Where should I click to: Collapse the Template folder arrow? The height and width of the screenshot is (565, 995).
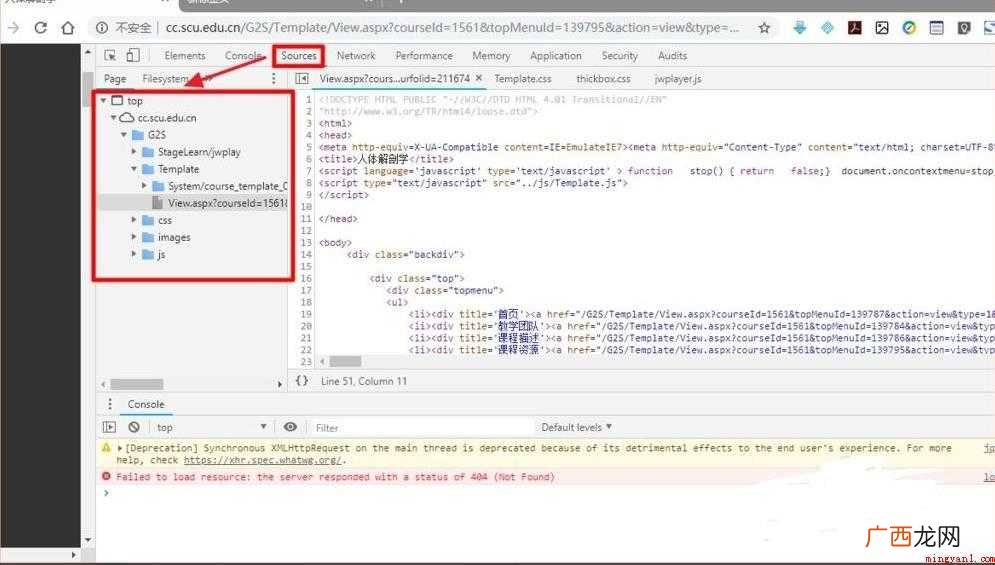[x=134, y=169]
